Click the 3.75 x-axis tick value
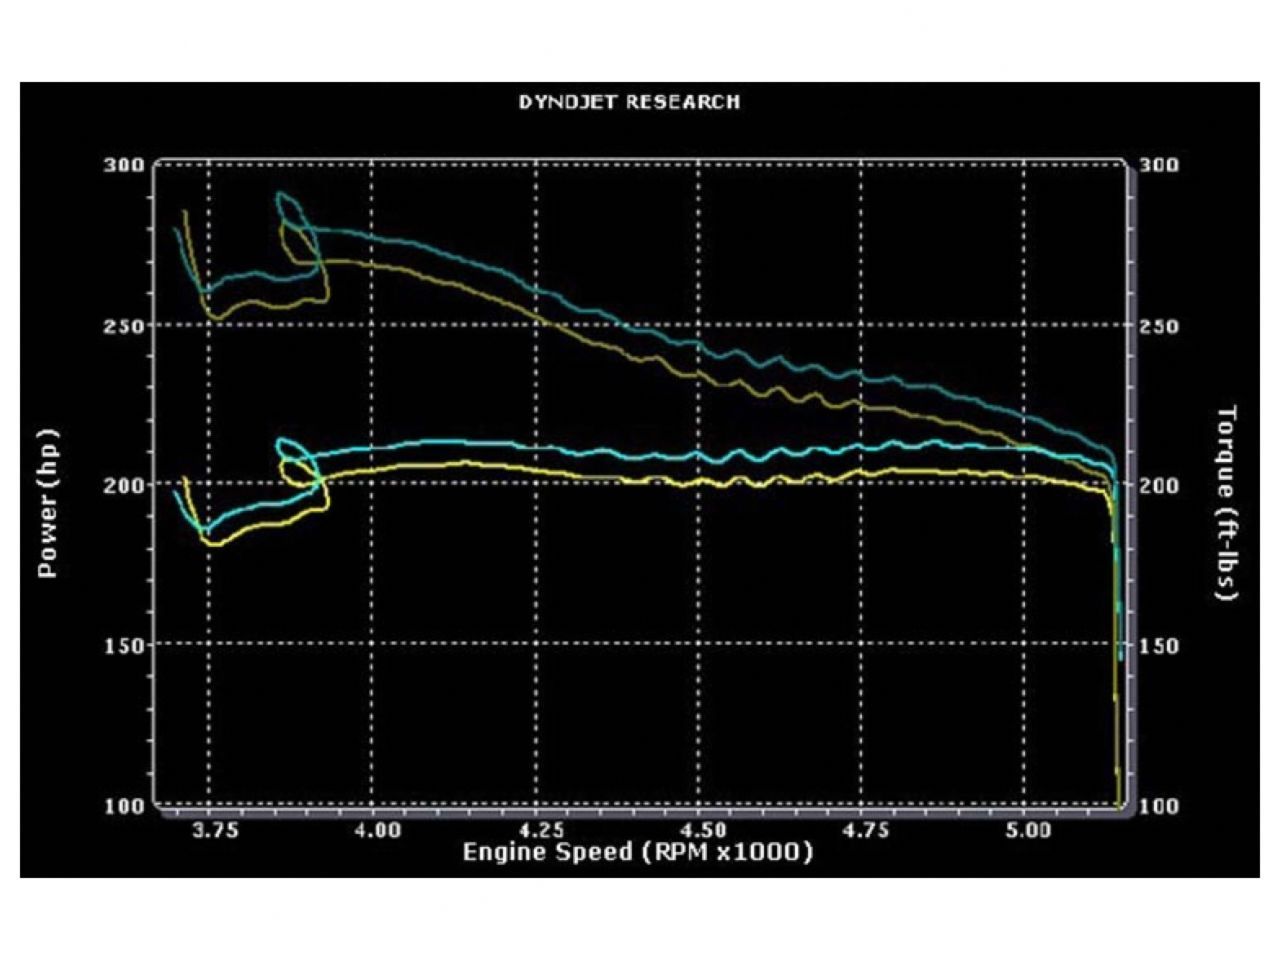The width and height of the screenshot is (1280, 960). (x=216, y=831)
